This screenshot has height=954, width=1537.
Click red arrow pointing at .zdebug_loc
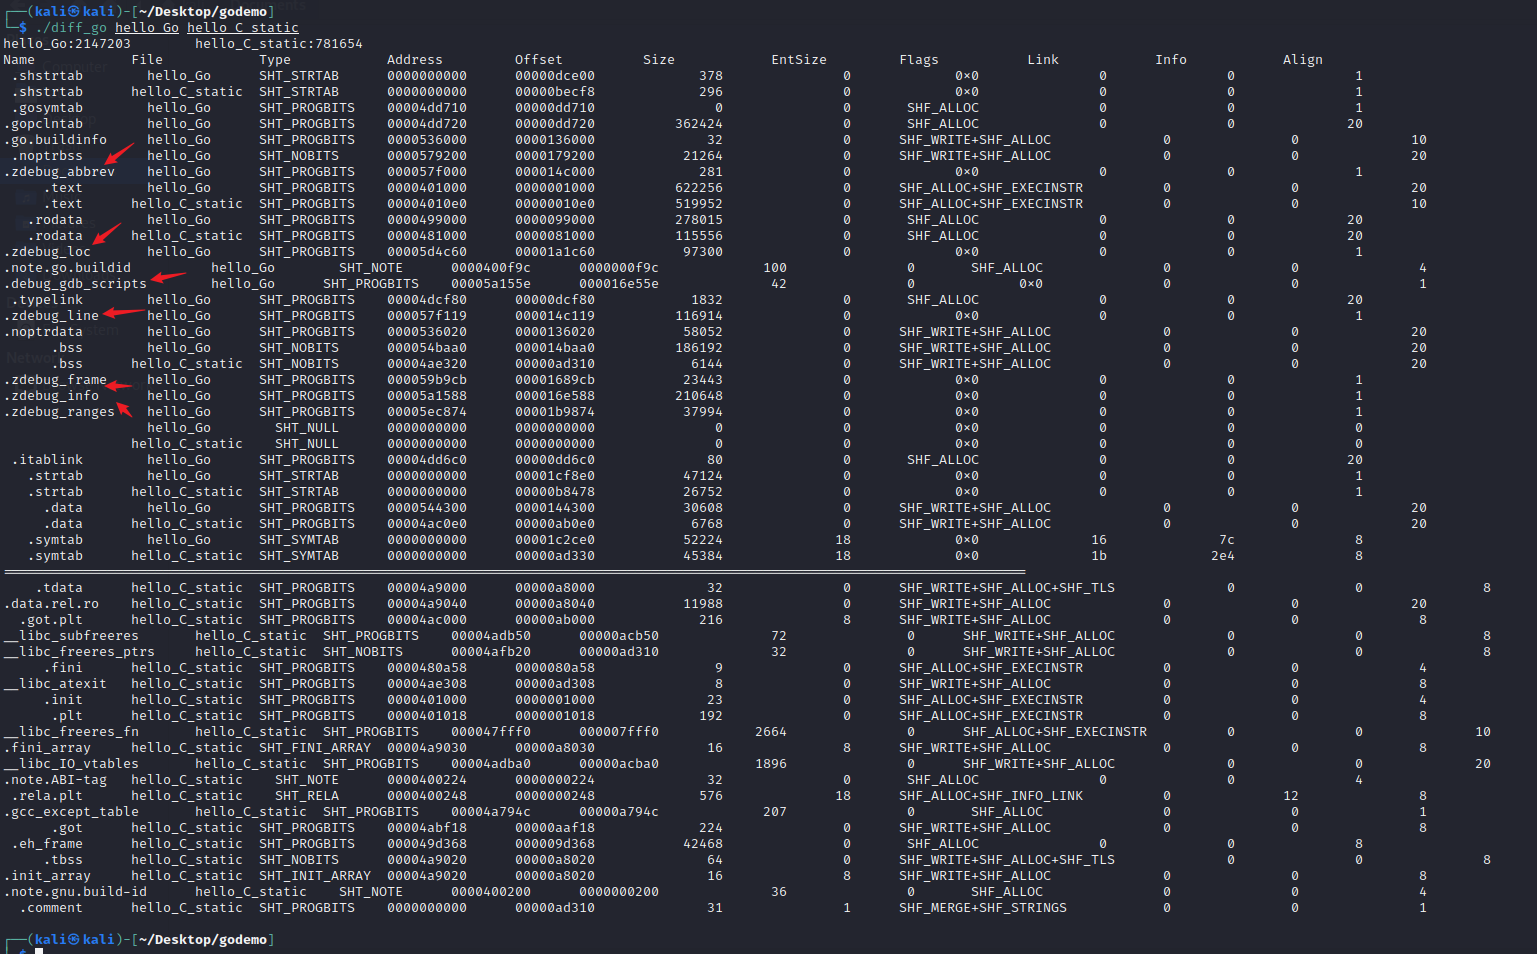106,234
